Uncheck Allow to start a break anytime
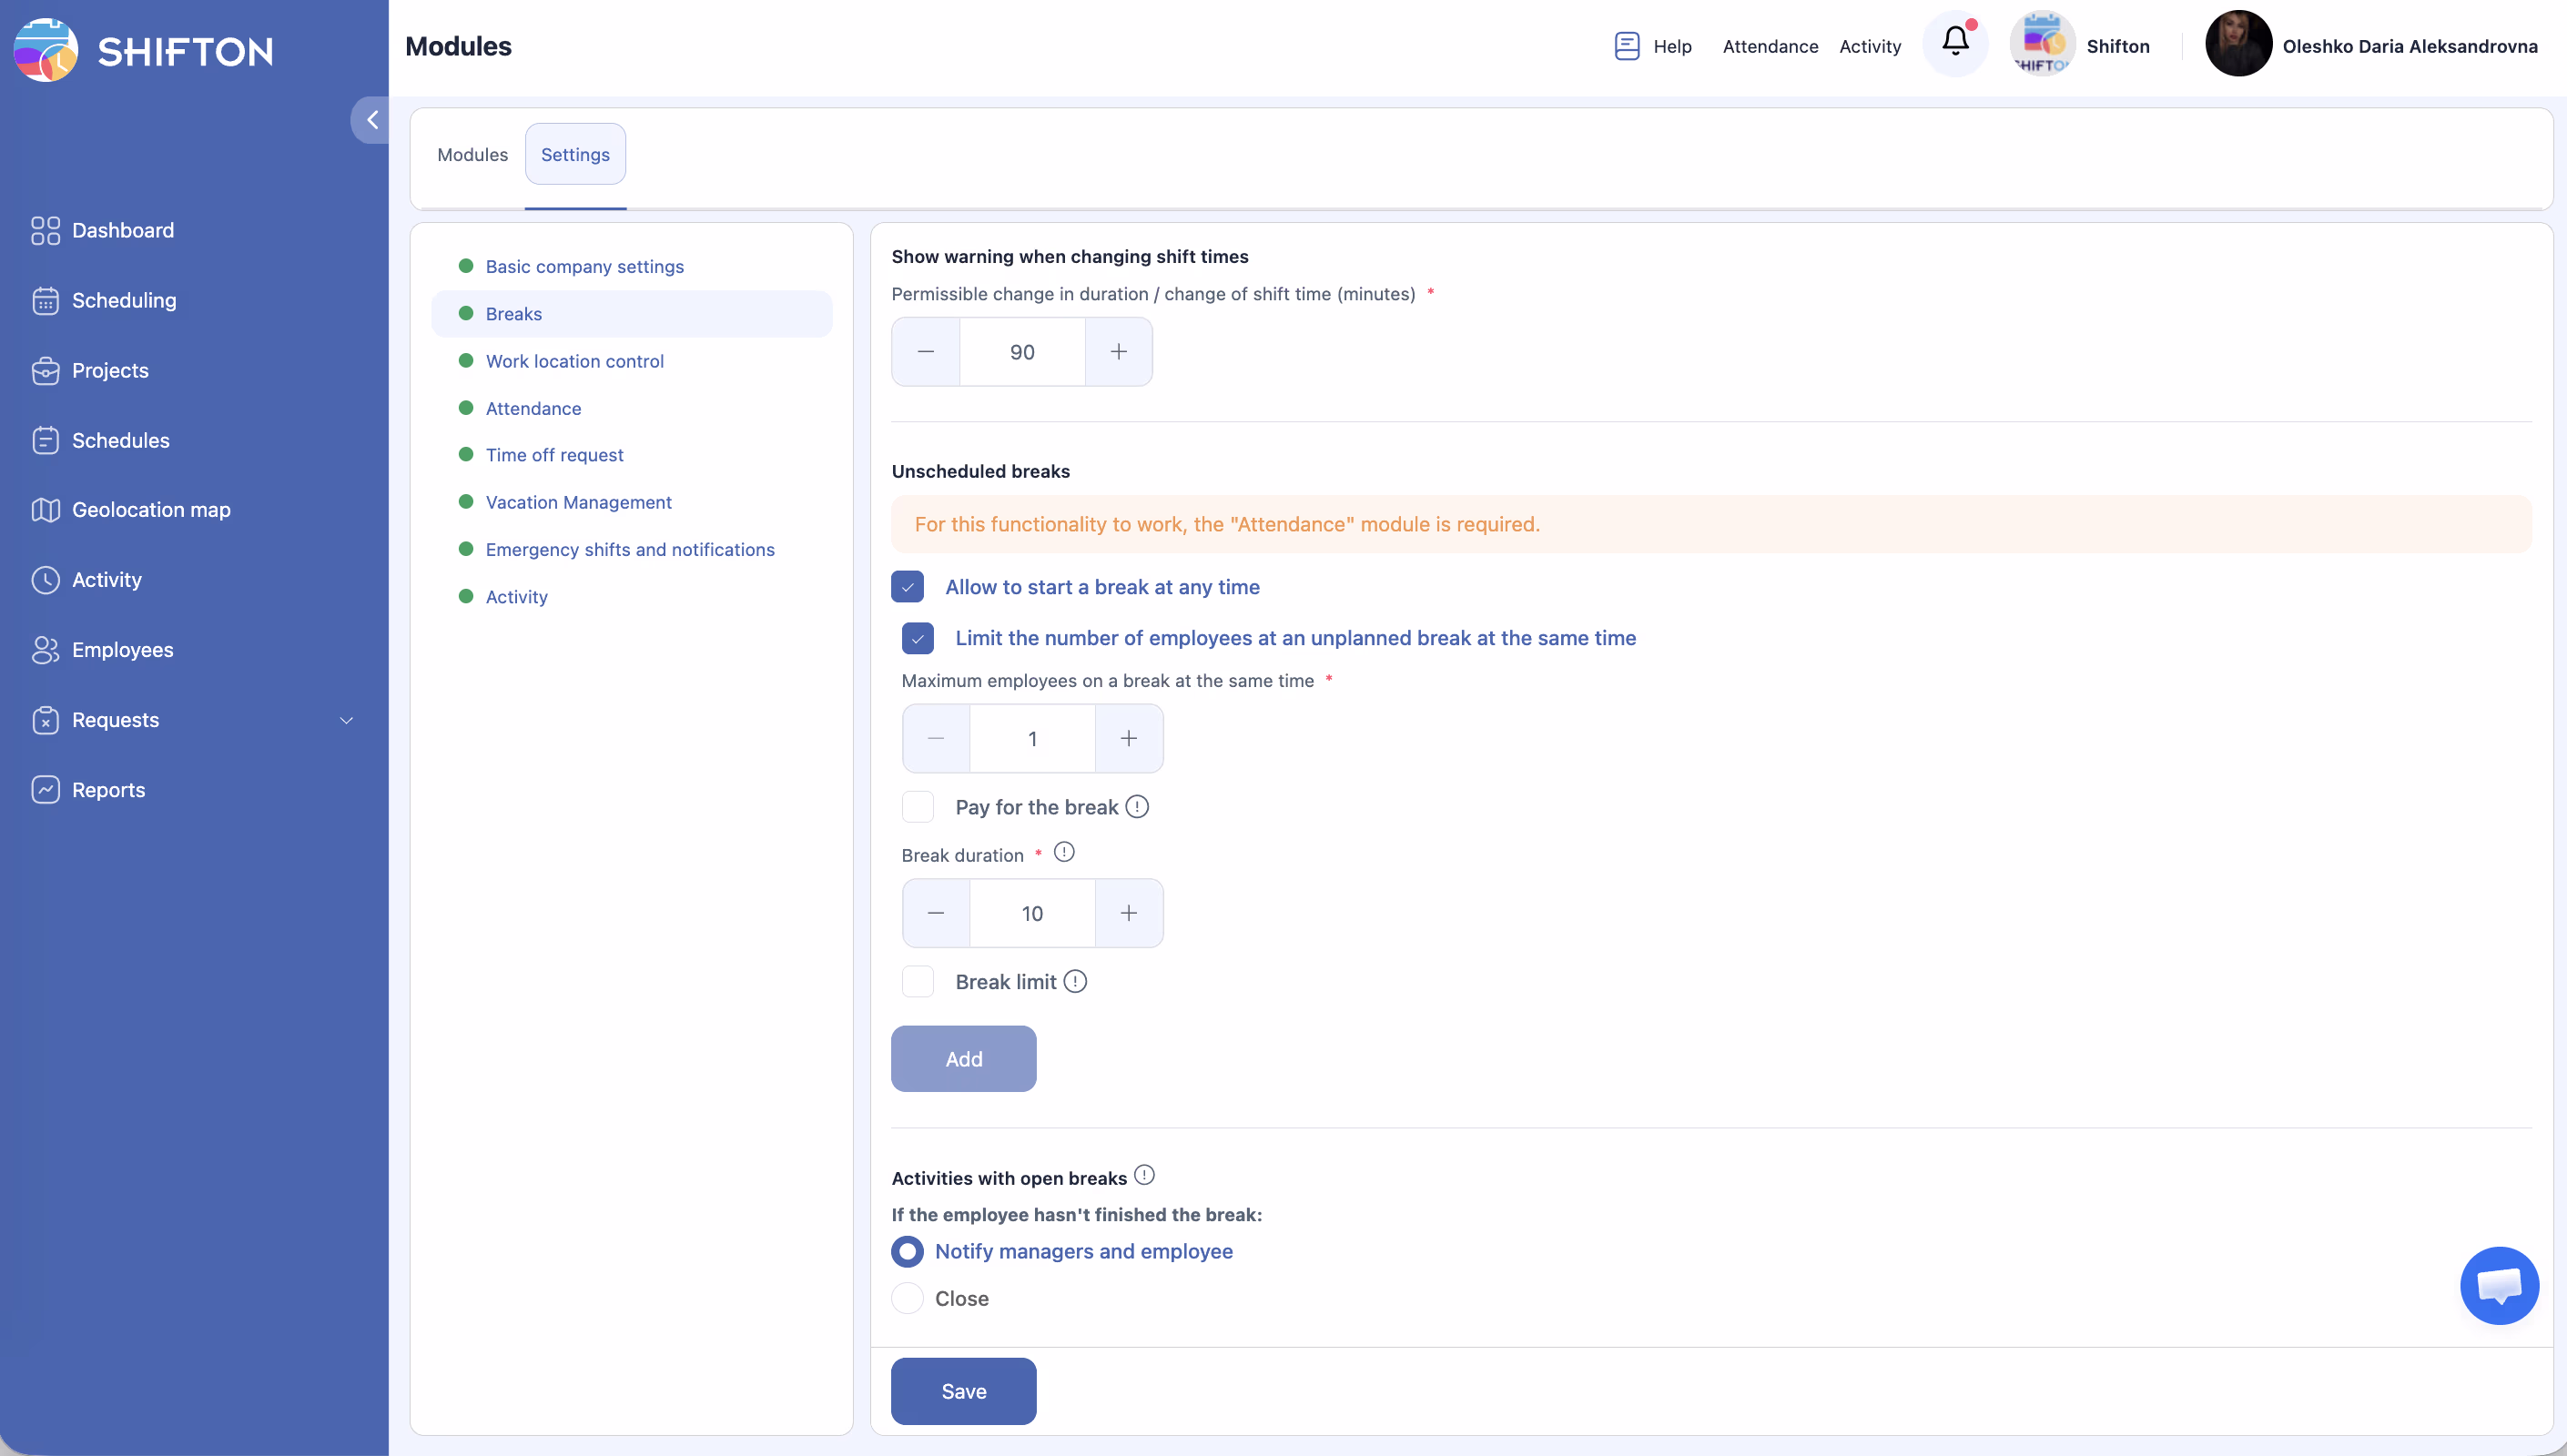The width and height of the screenshot is (2567, 1456). pyautogui.click(x=907, y=587)
